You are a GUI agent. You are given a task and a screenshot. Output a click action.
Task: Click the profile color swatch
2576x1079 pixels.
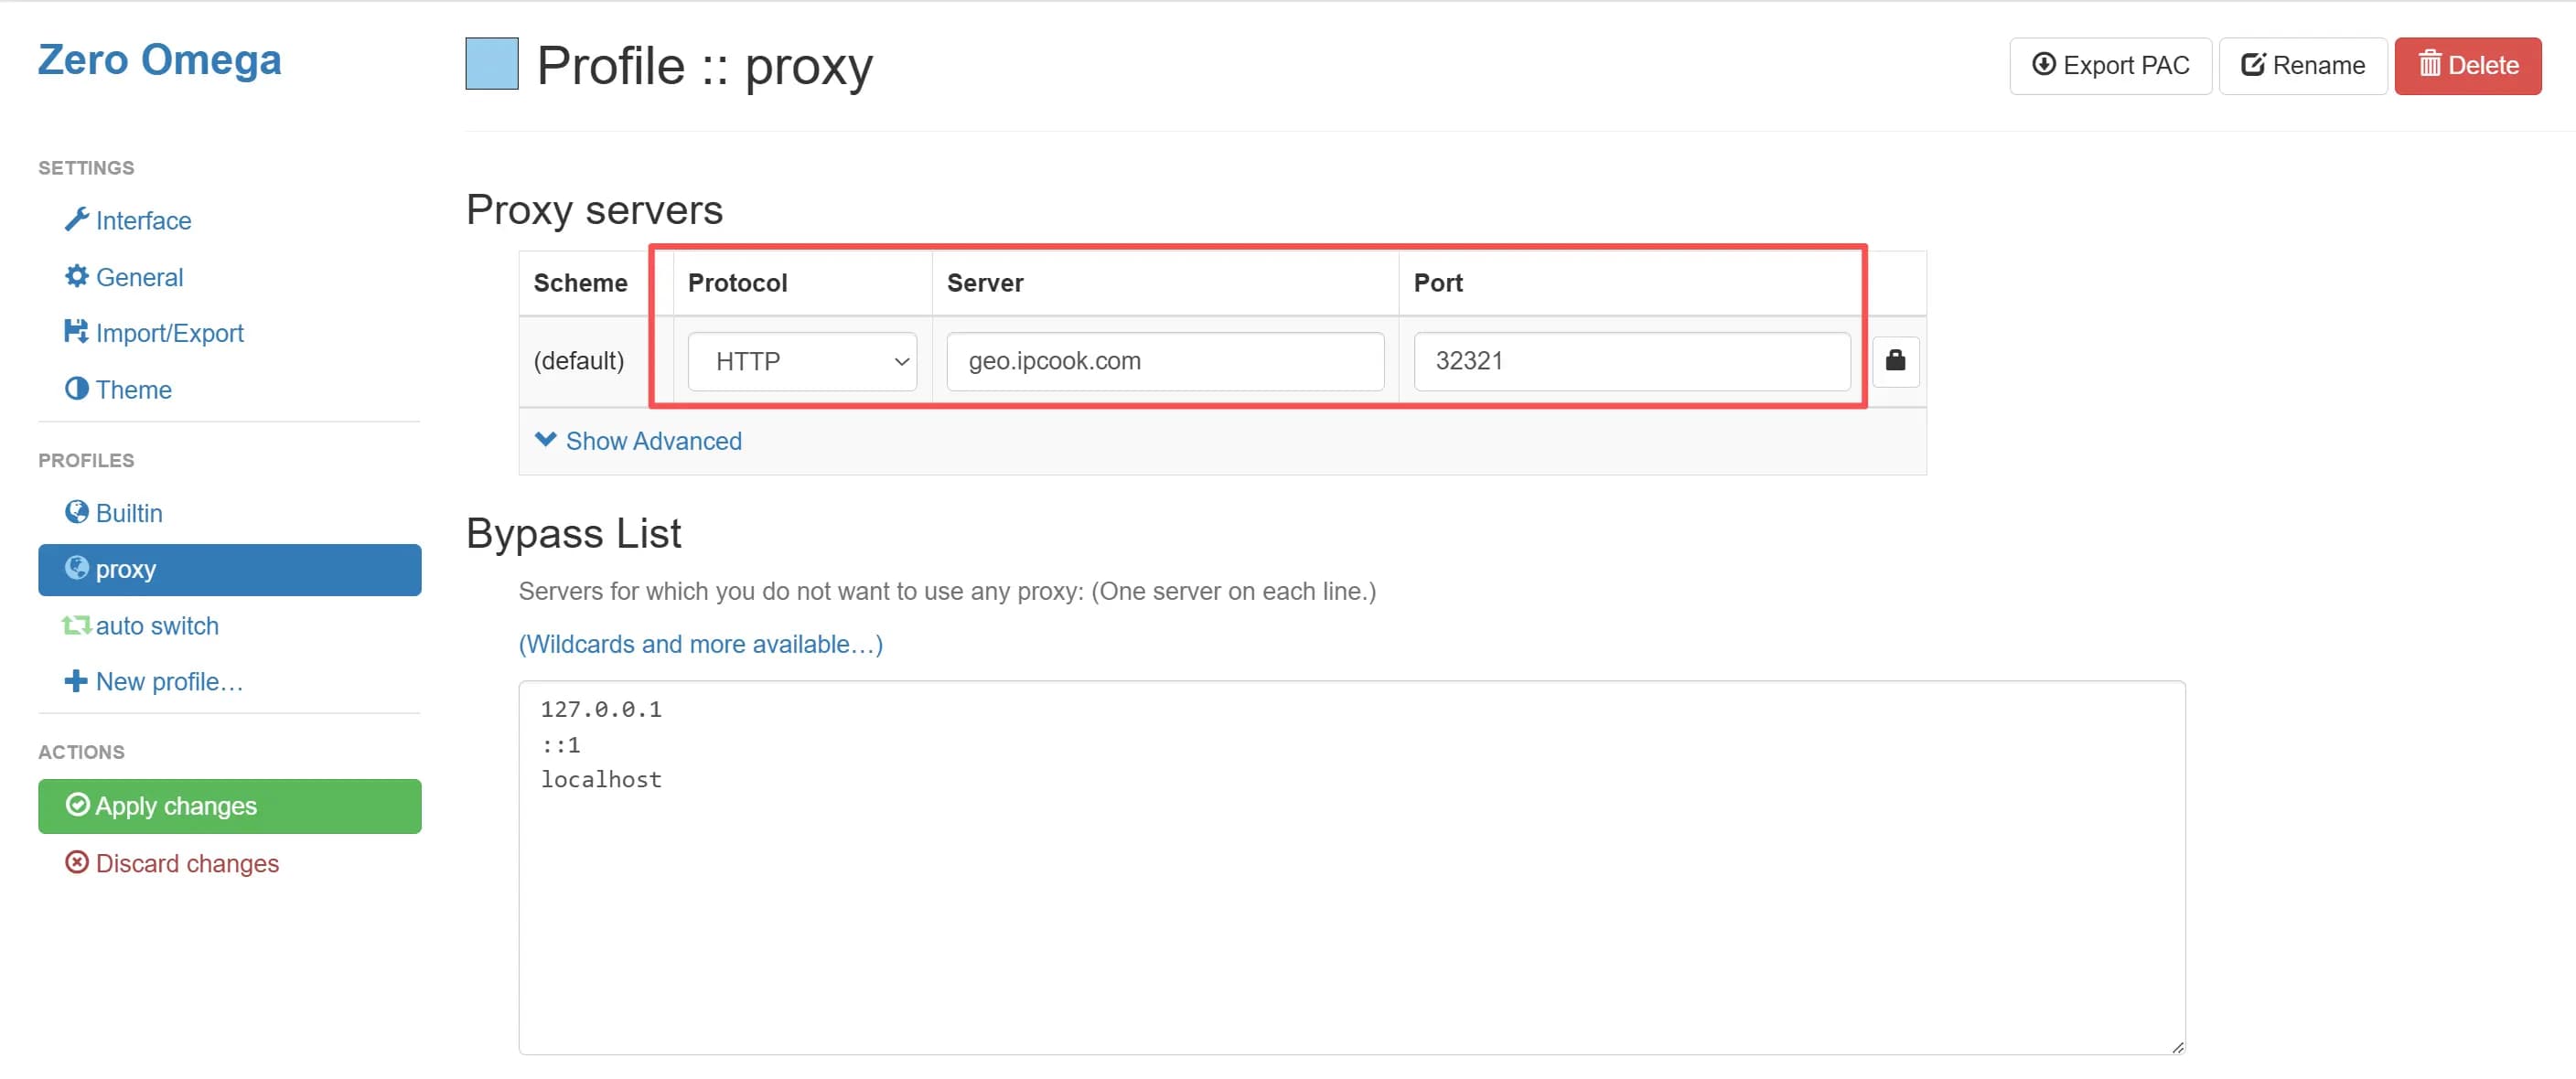click(x=492, y=64)
